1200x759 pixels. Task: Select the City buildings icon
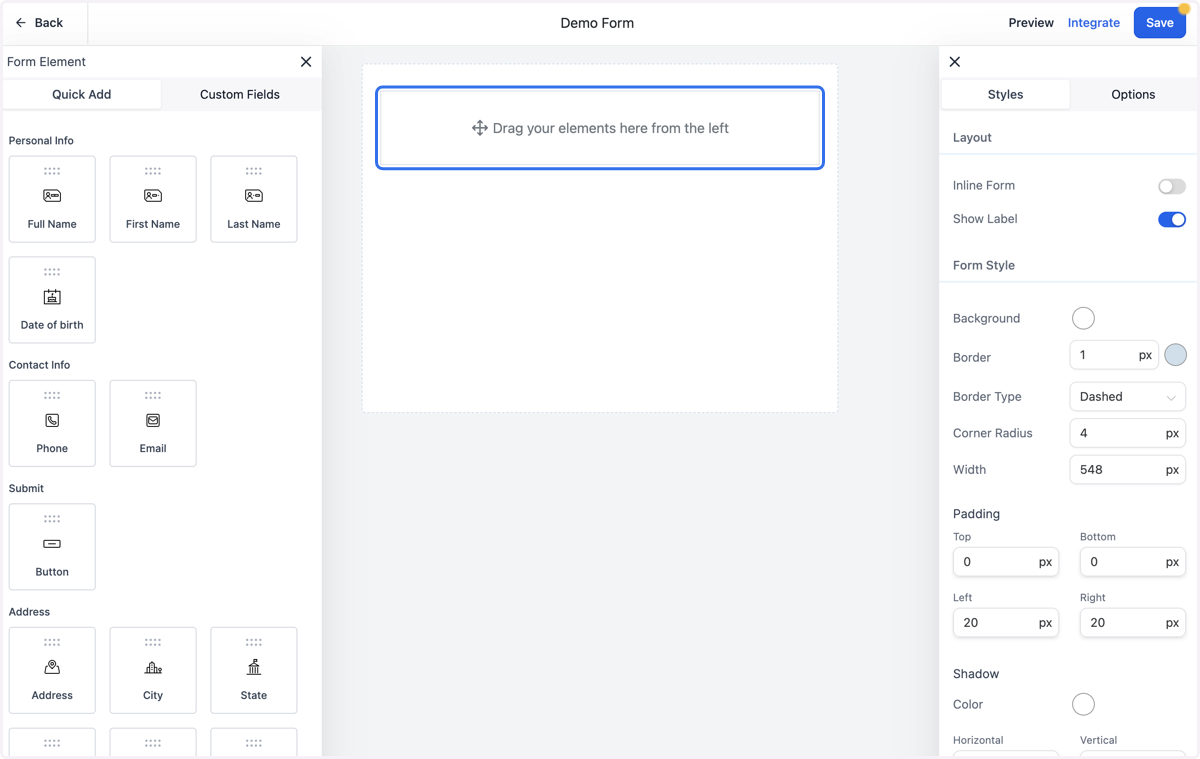coord(153,667)
